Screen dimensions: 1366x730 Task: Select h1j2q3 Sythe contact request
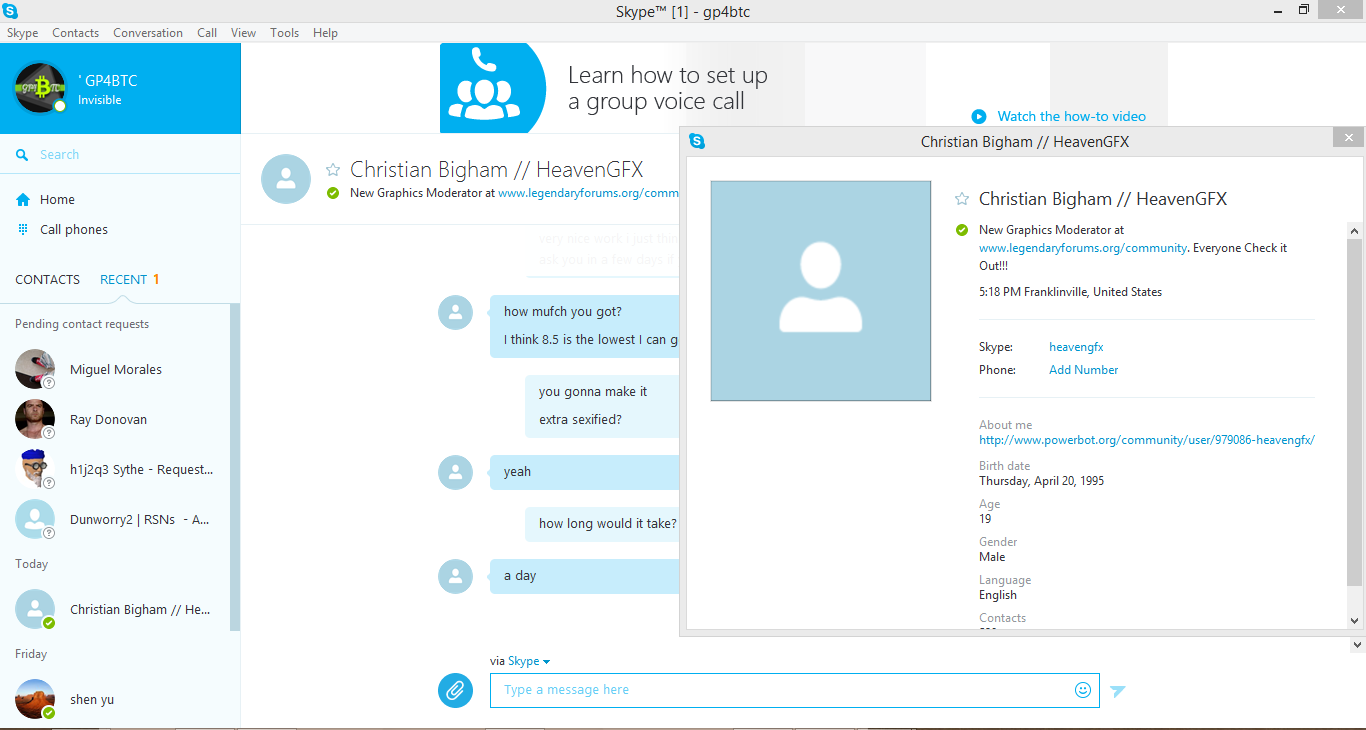click(x=115, y=469)
